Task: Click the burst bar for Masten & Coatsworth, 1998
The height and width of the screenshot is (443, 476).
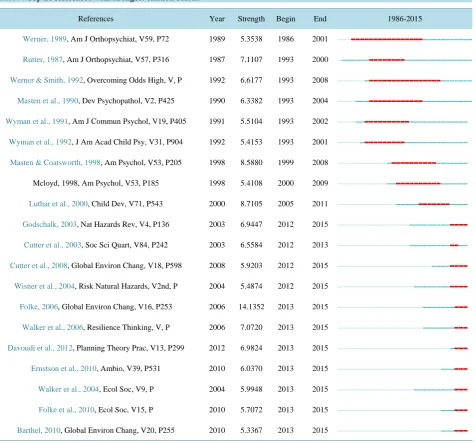Action: (414, 163)
